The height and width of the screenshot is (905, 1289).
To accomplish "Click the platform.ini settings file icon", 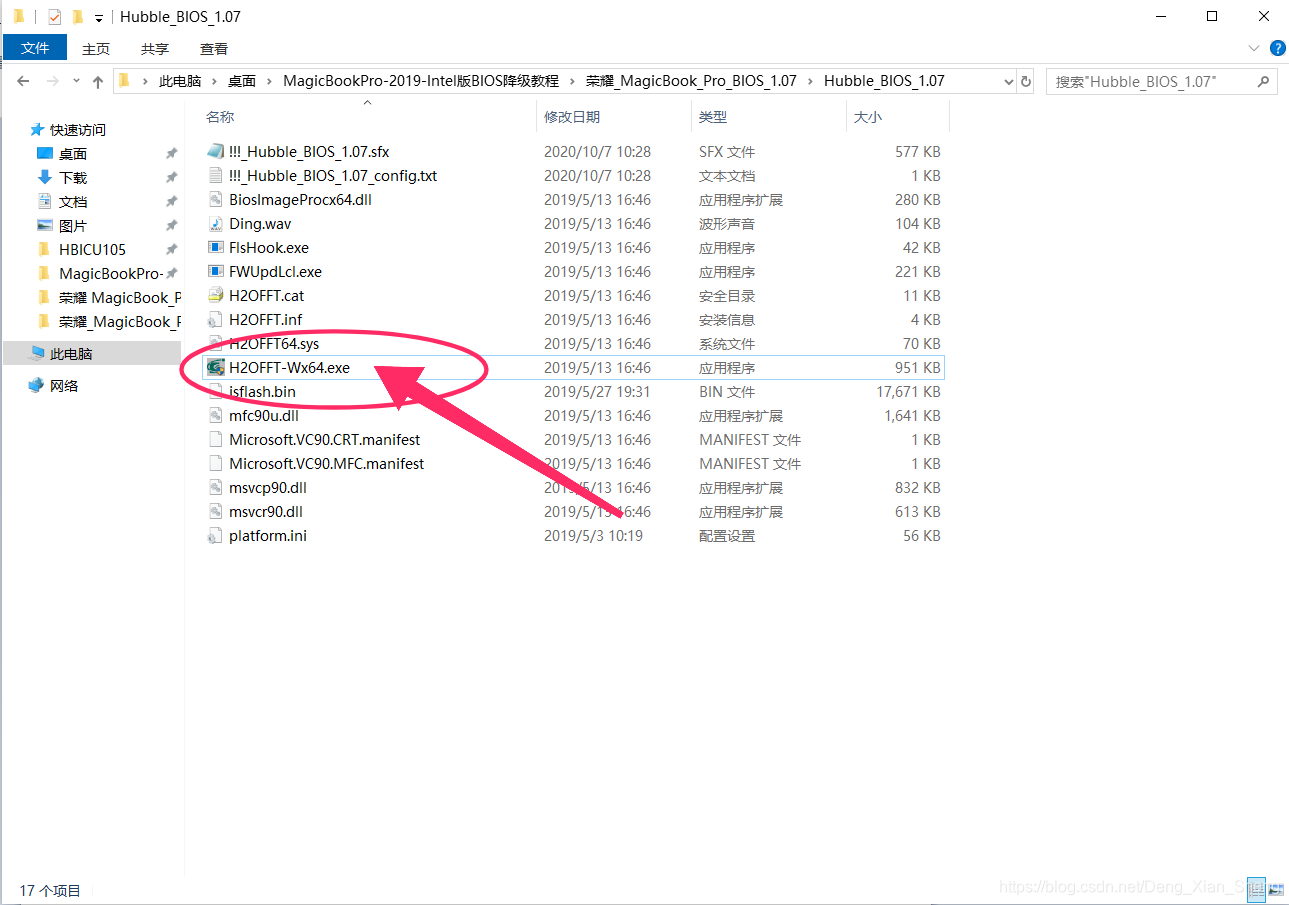I will tap(215, 536).
